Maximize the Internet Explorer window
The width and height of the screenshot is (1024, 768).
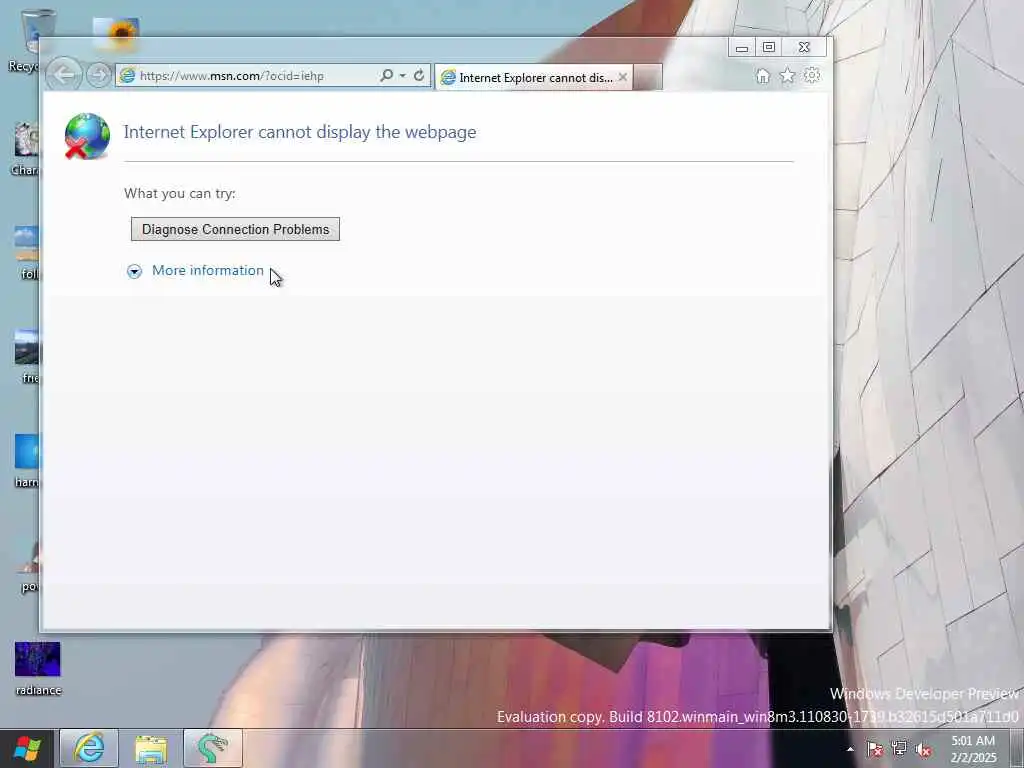(769, 48)
